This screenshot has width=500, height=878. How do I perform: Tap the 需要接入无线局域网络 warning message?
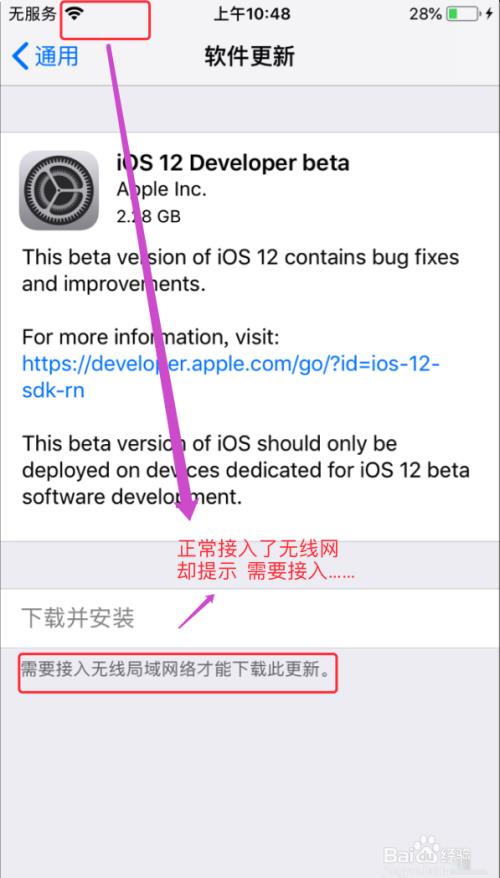175,670
